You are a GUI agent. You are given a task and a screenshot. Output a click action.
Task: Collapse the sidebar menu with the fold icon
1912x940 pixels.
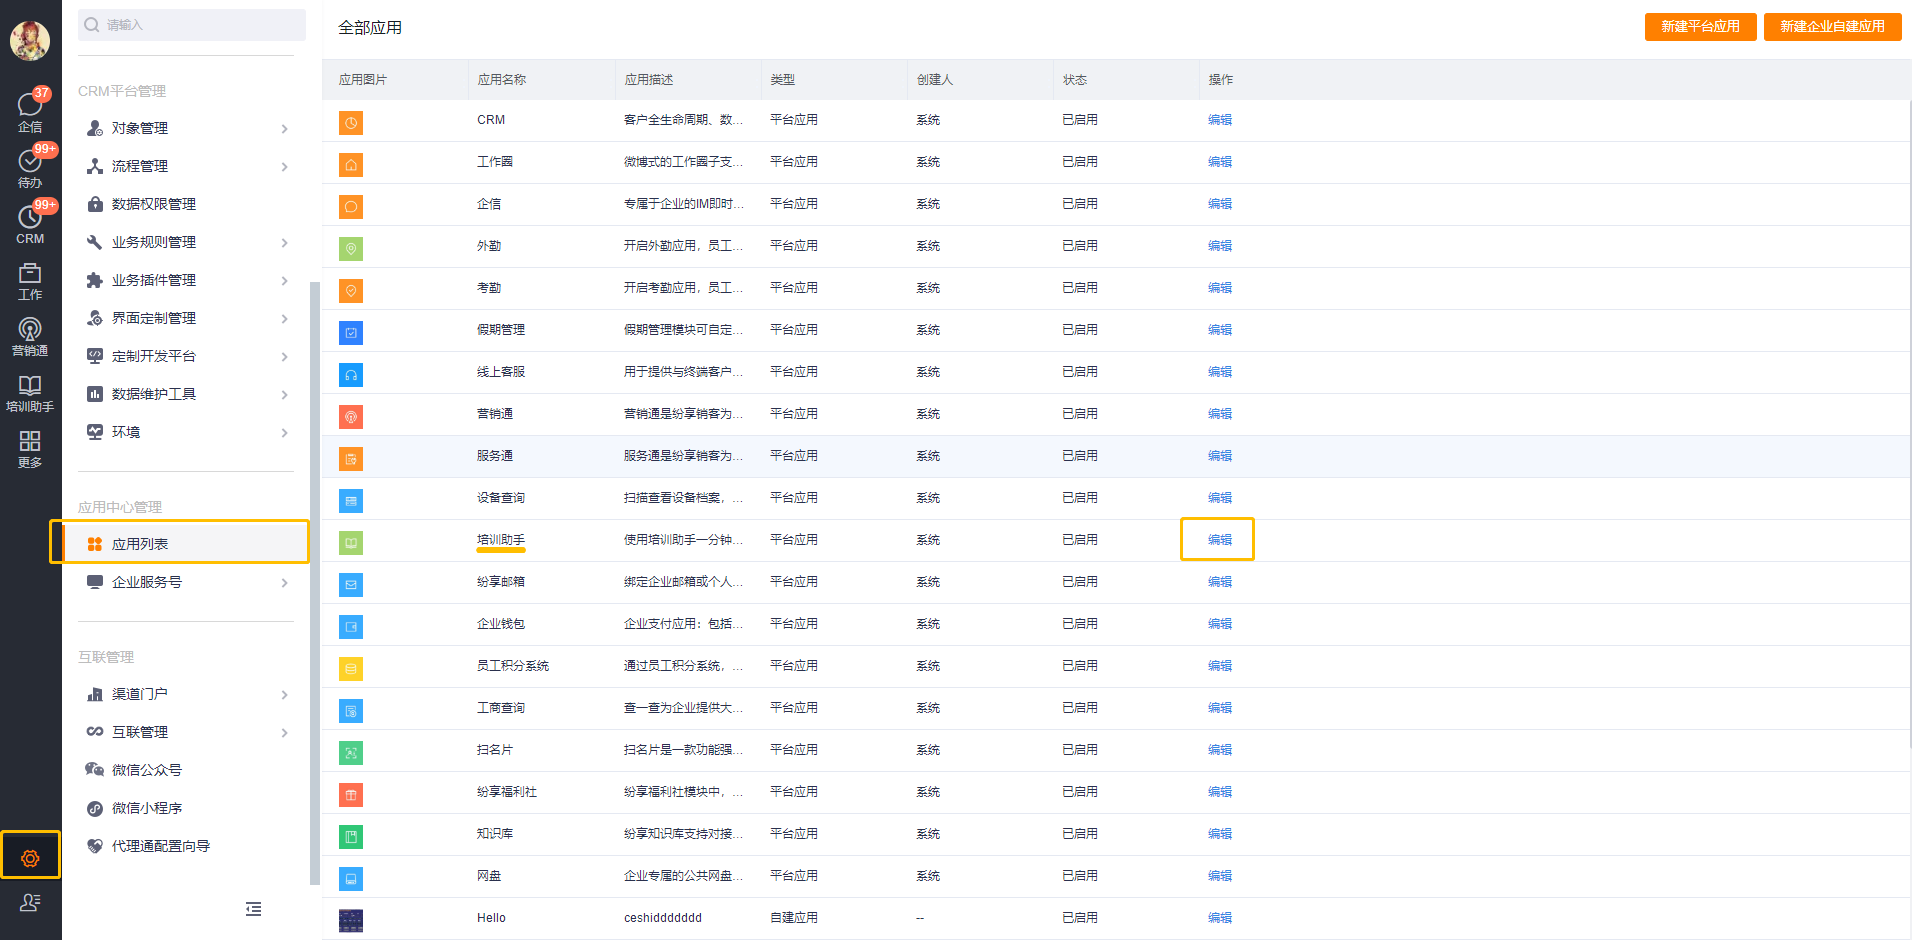point(254,909)
